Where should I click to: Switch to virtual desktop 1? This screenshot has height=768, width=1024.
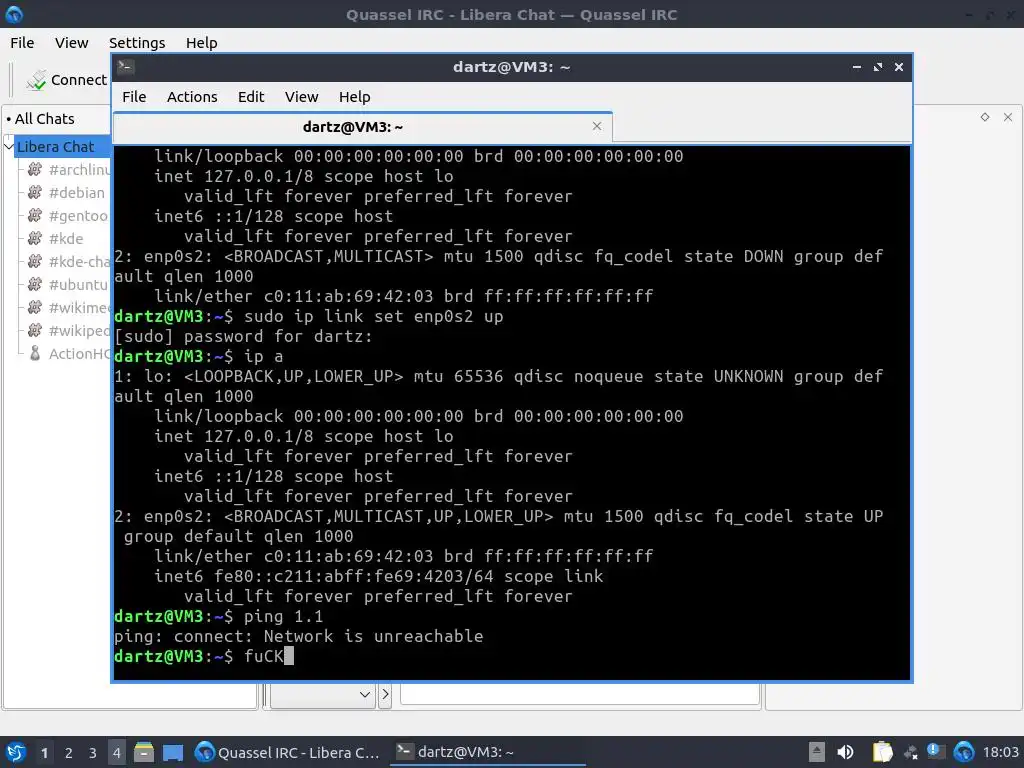[x=44, y=753]
